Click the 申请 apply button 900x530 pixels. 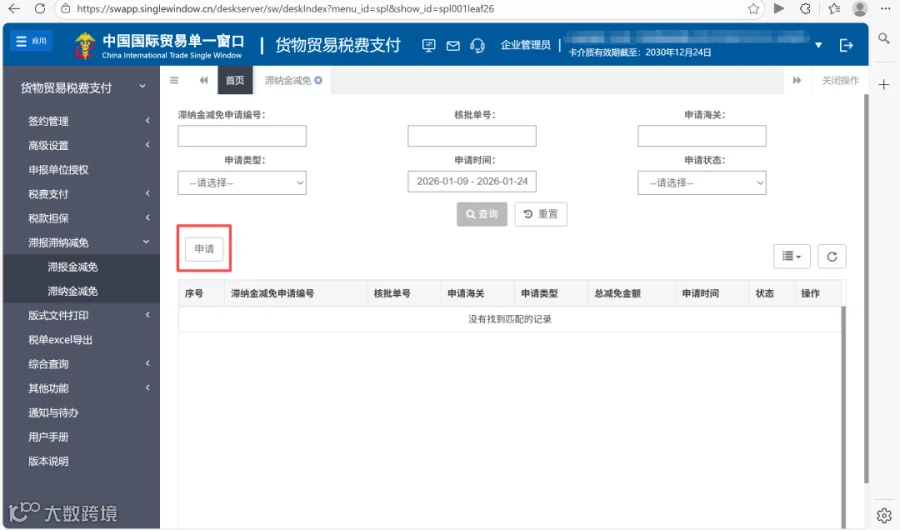point(204,249)
